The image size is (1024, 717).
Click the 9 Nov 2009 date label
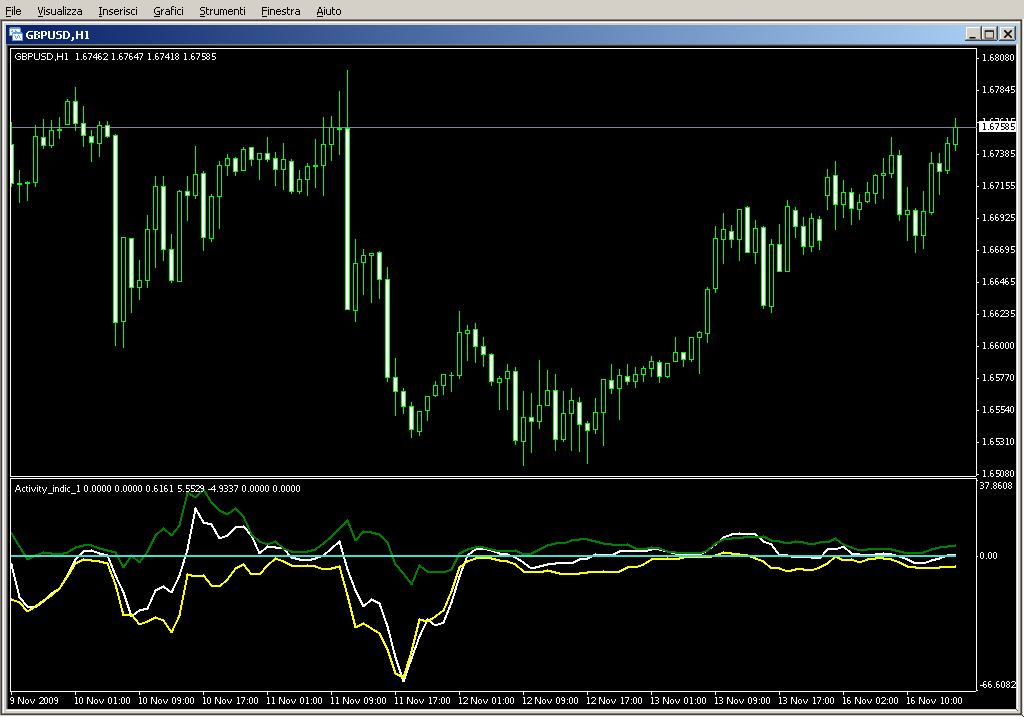(35, 701)
